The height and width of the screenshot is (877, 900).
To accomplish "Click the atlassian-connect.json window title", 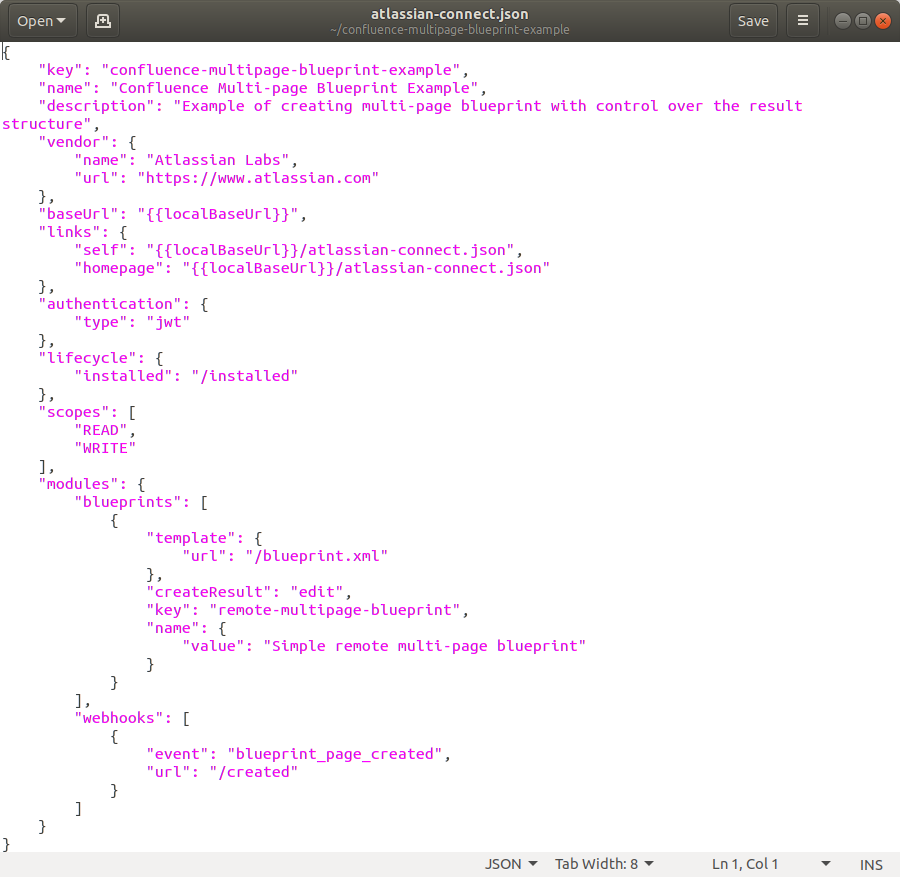I will pos(449,14).
